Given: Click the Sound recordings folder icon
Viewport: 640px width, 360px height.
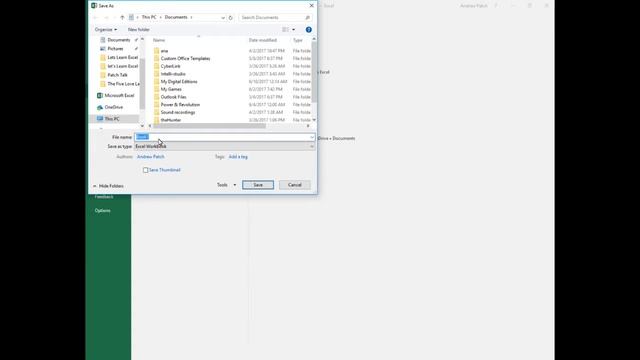Looking at the screenshot, I should coord(156,112).
